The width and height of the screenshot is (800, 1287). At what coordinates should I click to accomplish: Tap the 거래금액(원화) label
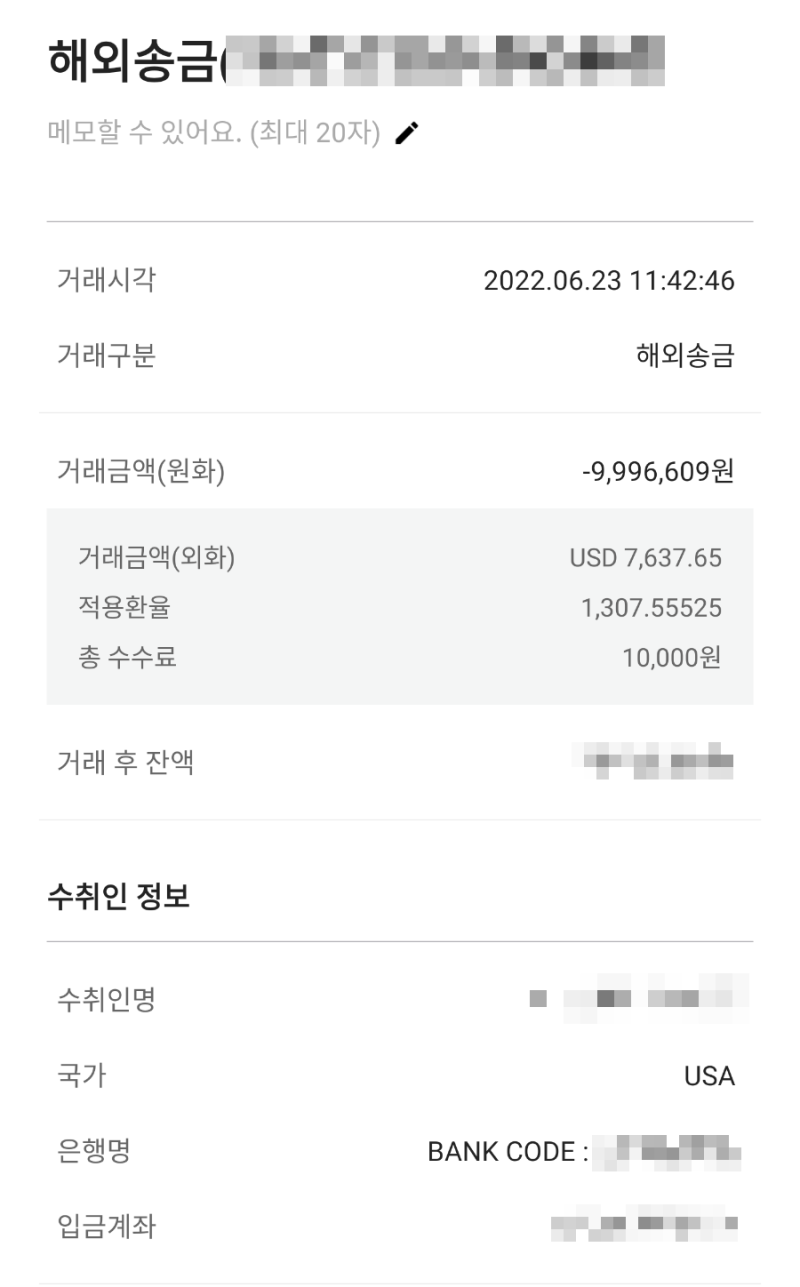click(x=141, y=471)
